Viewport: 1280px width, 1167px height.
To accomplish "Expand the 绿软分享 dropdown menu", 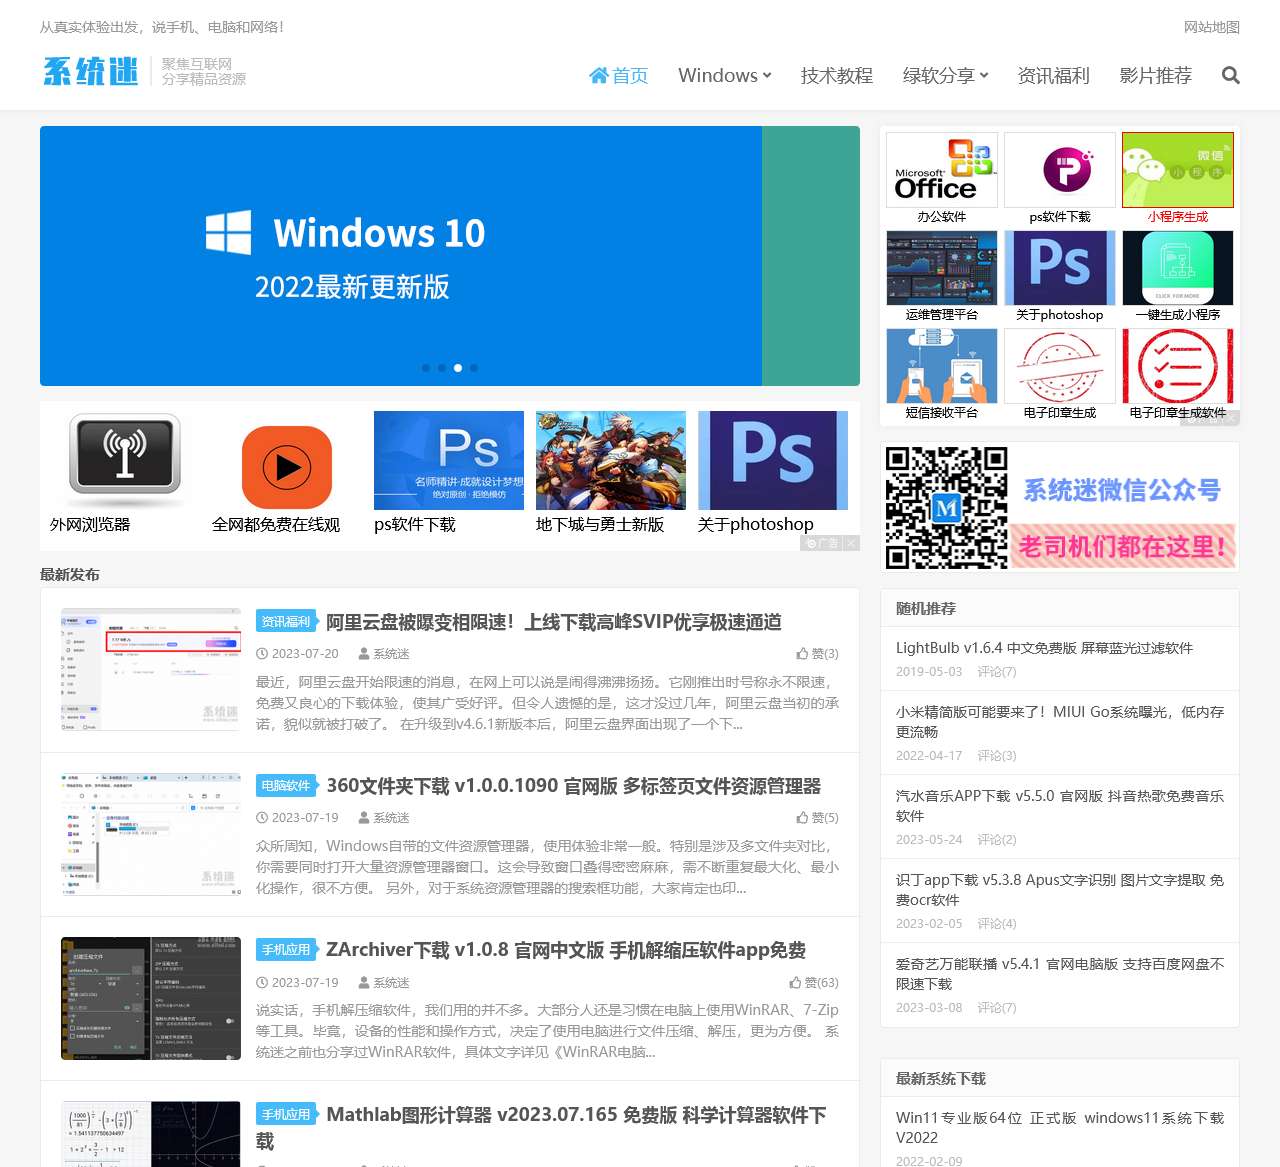I will point(945,76).
